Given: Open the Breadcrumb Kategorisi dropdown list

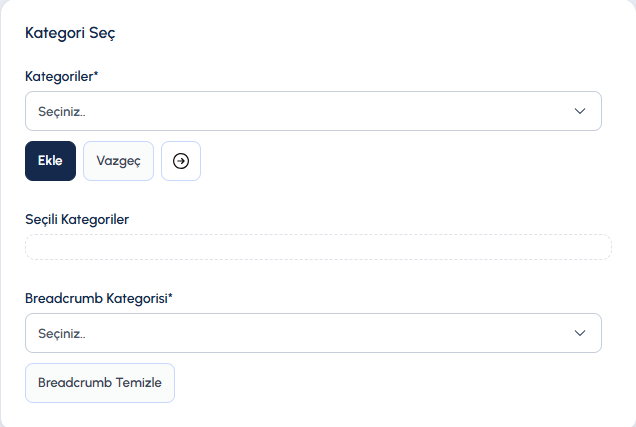Looking at the screenshot, I should (313, 333).
